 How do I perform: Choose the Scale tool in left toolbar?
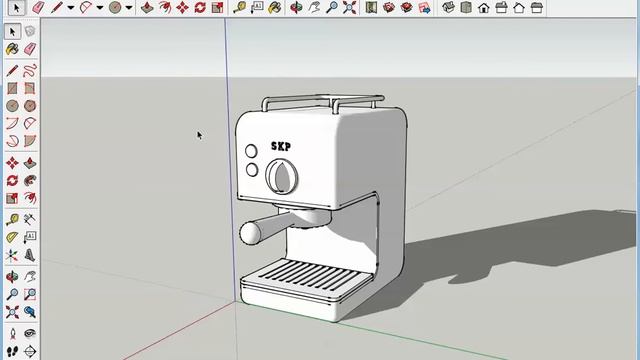[12, 198]
